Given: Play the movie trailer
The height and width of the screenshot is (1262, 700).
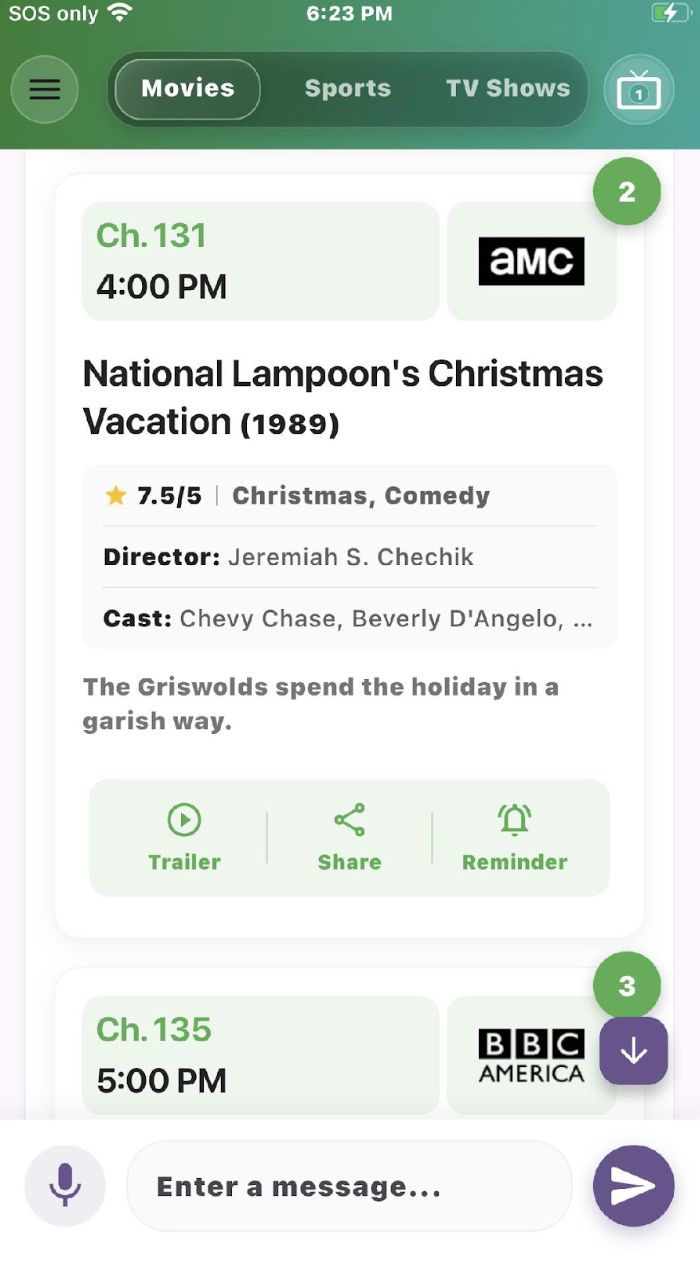Looking at the screenshot, I should pos(184,837).
